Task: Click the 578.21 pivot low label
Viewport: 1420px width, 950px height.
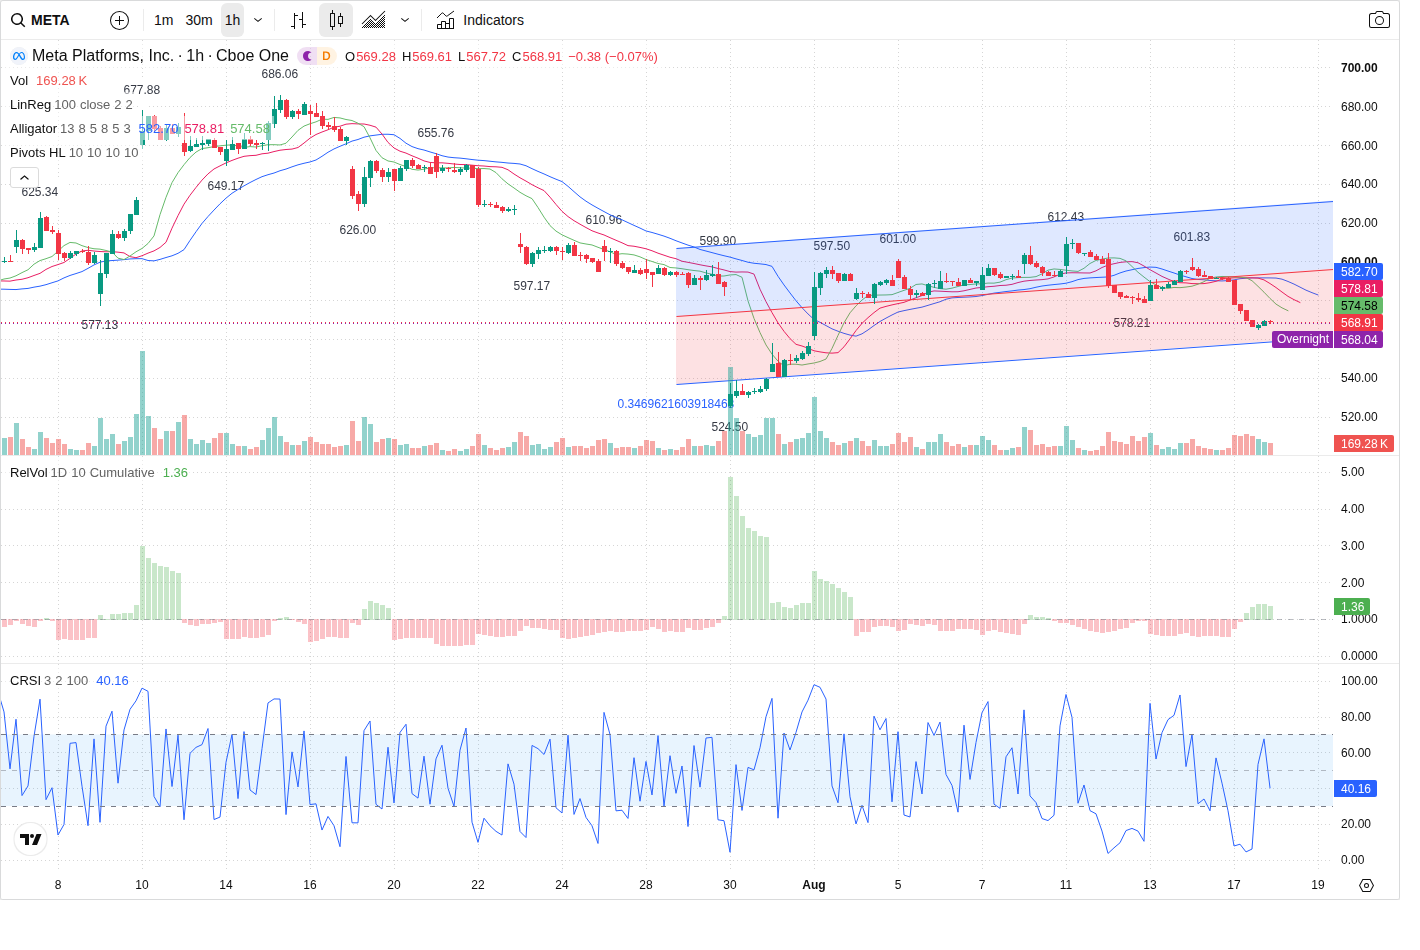Action: pyautogui.click(x=1132, y=323)
